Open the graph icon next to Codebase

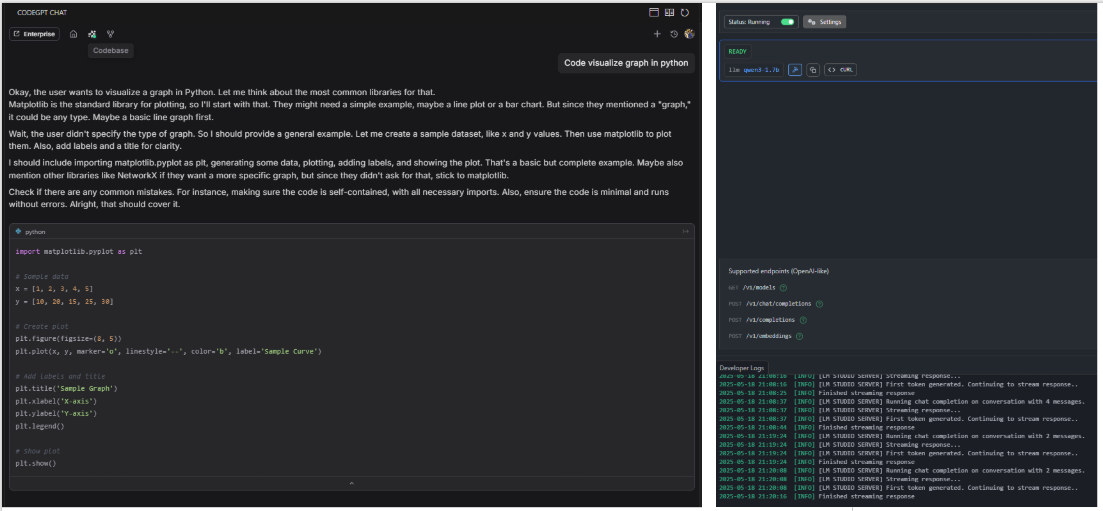click(x=110, y=34)
